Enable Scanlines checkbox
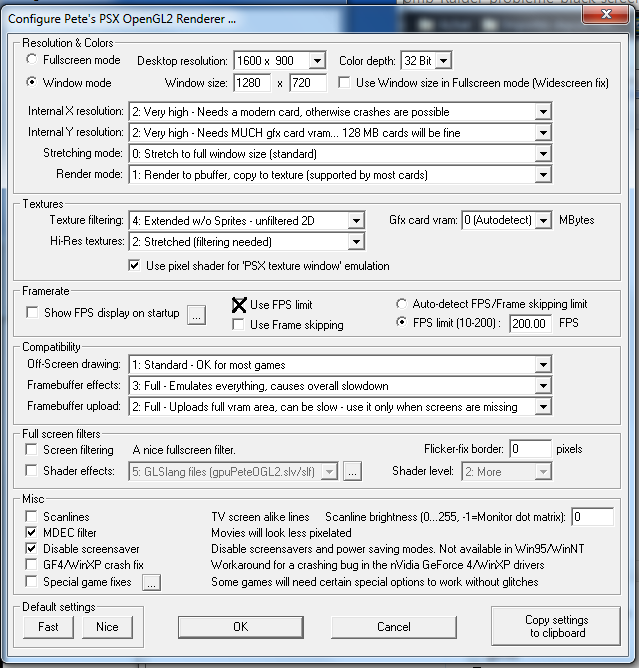639x668 pixels. [x=31, y=516]
